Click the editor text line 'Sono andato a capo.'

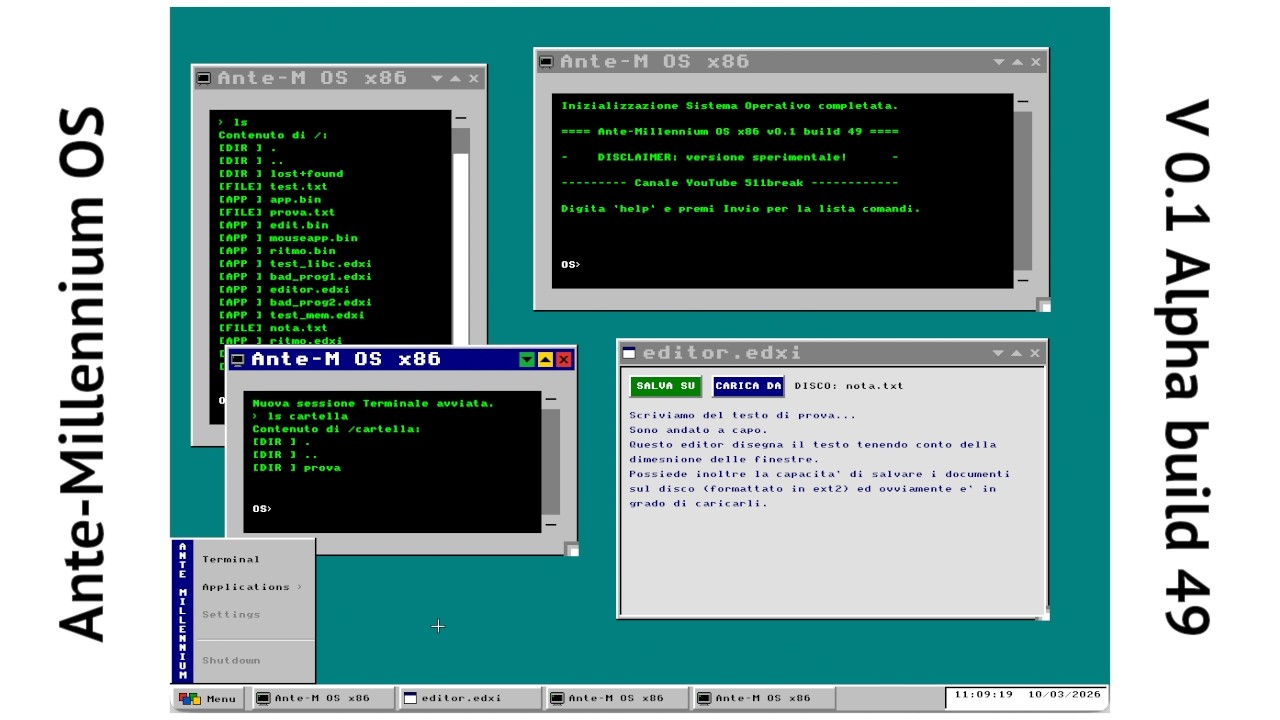tap(698, 430)
